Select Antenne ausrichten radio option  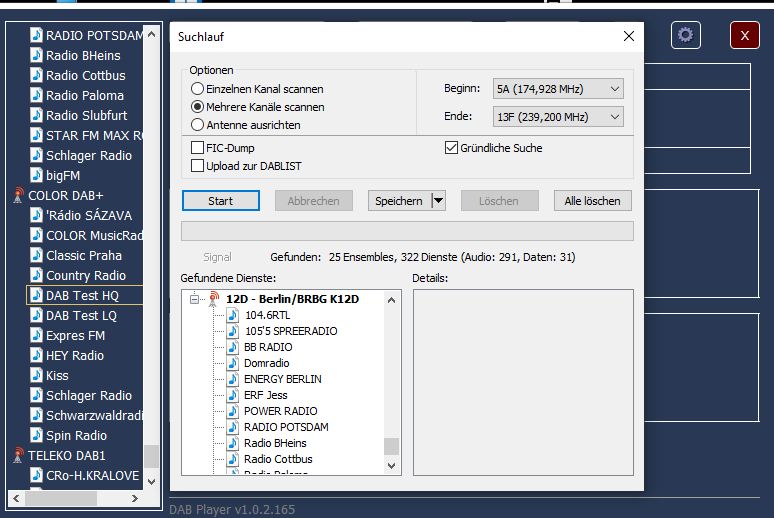click(x=197, y=125)
